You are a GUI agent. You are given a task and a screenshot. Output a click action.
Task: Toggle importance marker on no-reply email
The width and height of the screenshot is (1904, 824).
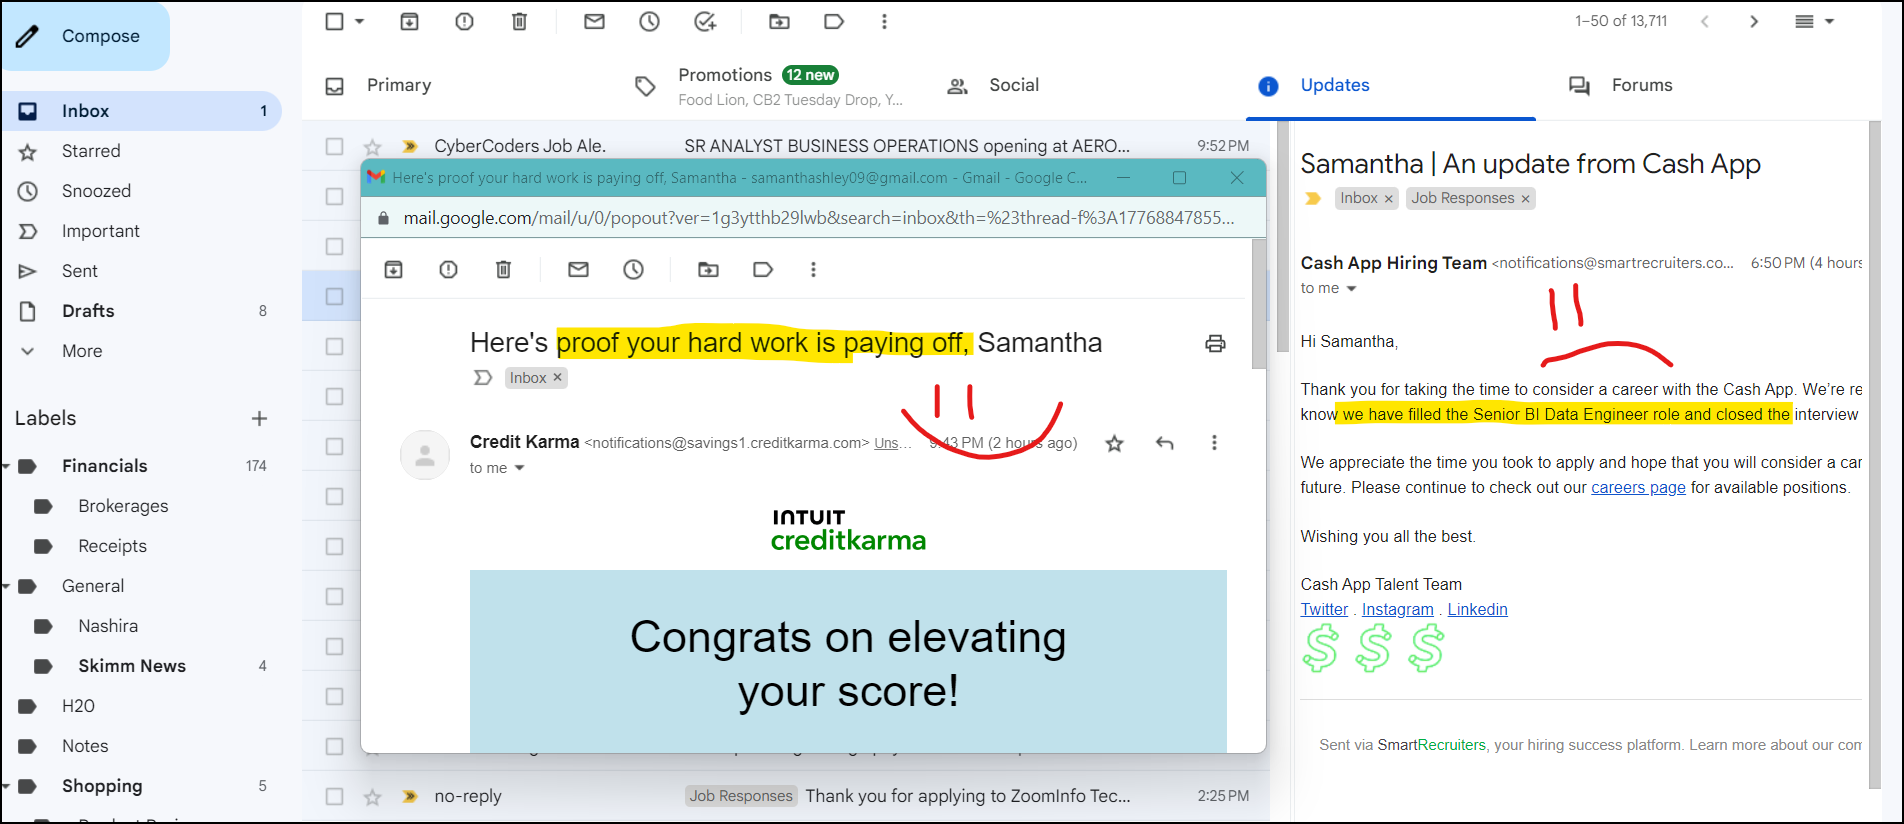click(x=409, y=796)
